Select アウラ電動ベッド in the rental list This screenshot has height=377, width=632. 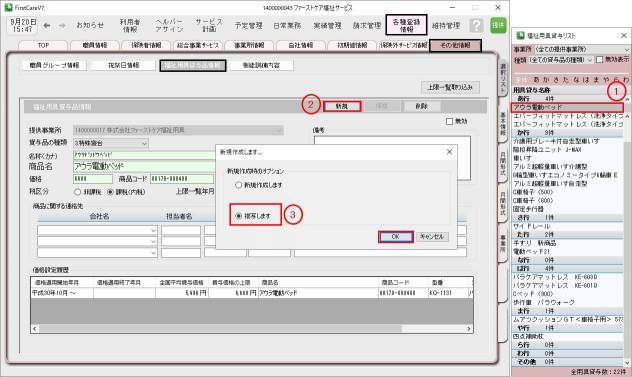pos(567,107)
